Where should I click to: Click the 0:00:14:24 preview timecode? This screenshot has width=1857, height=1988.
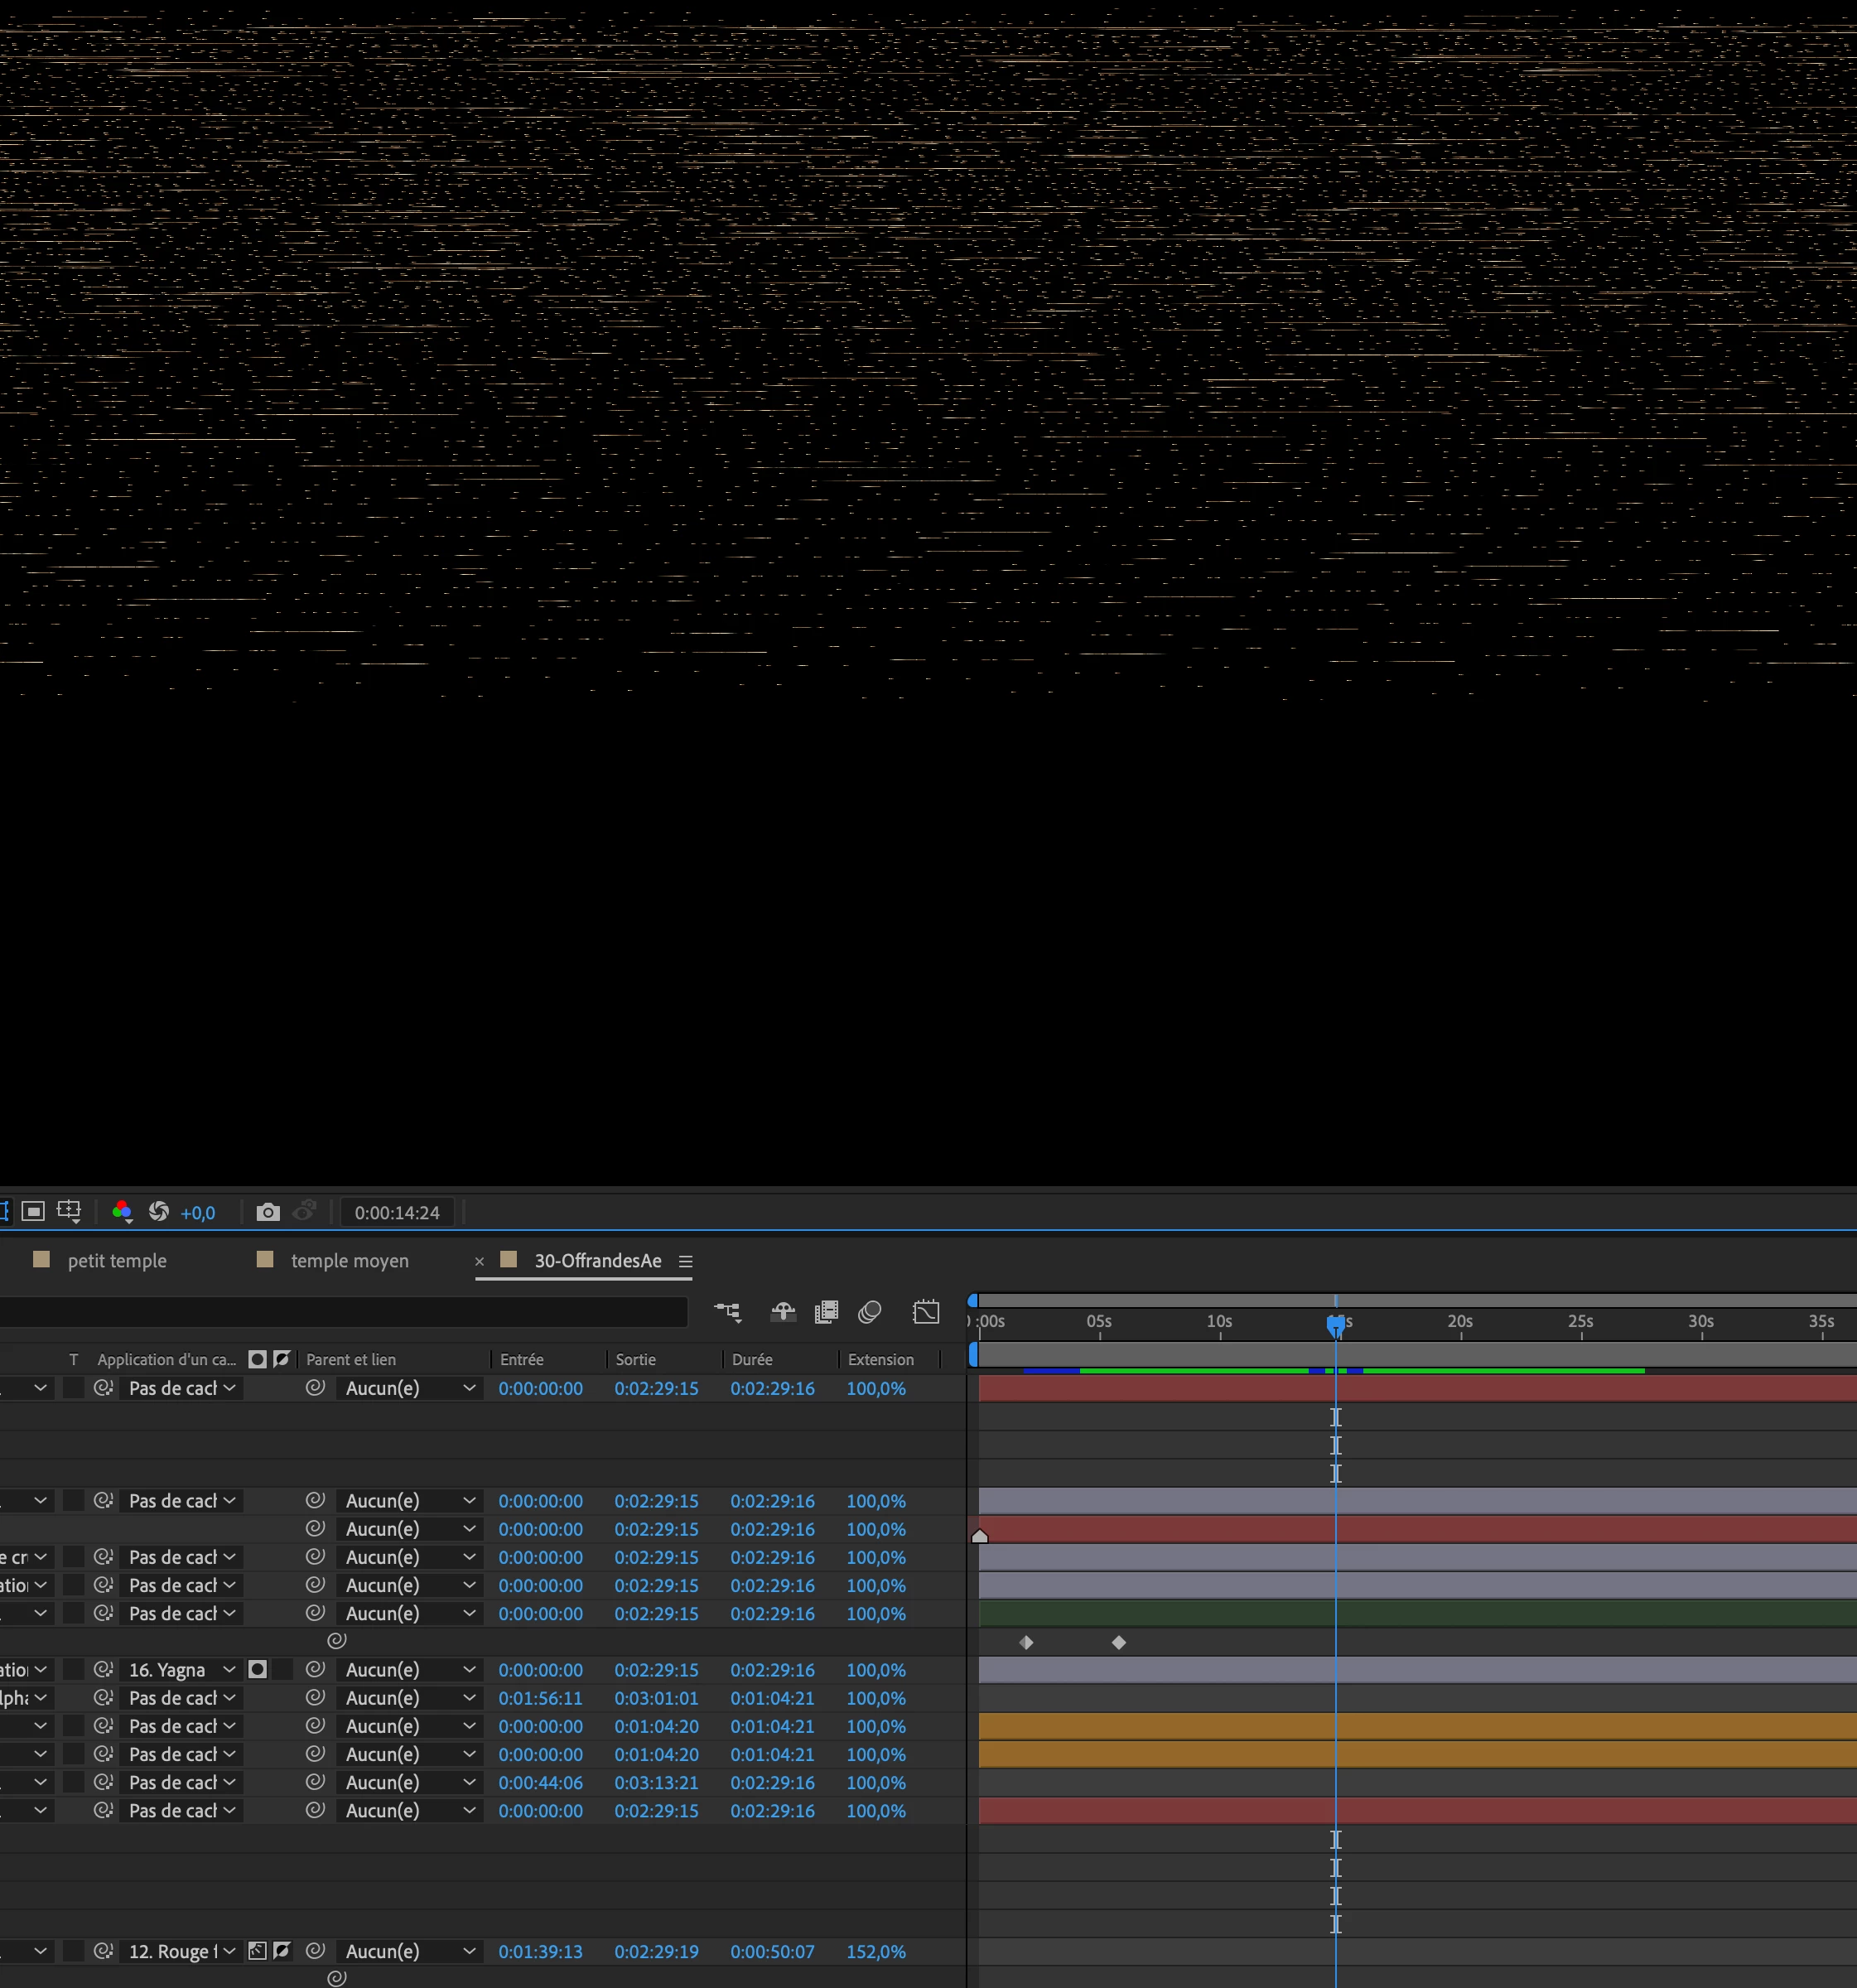pyautogui.click(x=397, y=1212)
